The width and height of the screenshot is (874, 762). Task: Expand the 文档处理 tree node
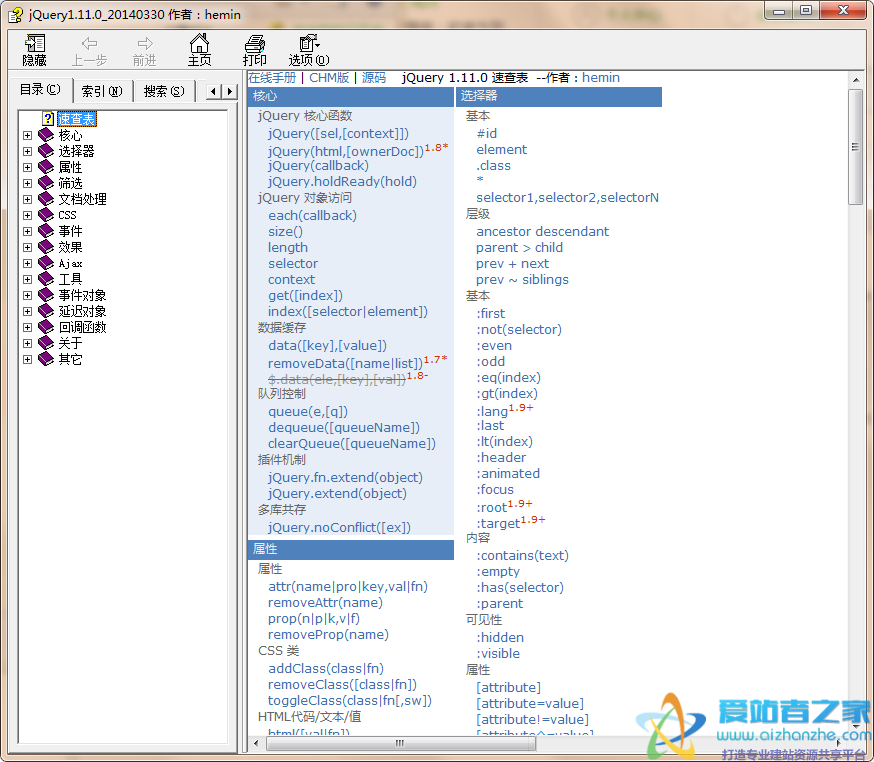(x=27, y=200)
